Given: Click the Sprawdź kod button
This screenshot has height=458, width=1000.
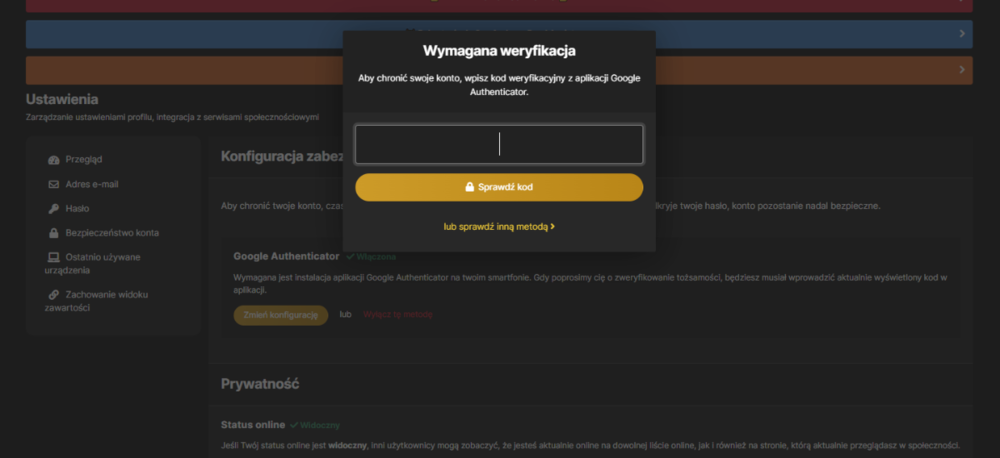Looking at the screenshot, I should [x=499, y=187].
